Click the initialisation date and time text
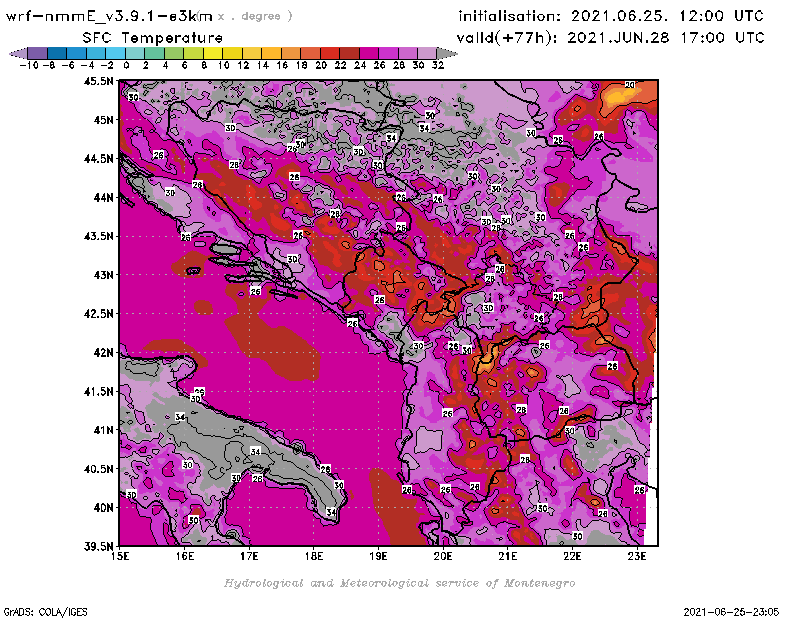Screen dimensions: 800x618 click(610, 16)
